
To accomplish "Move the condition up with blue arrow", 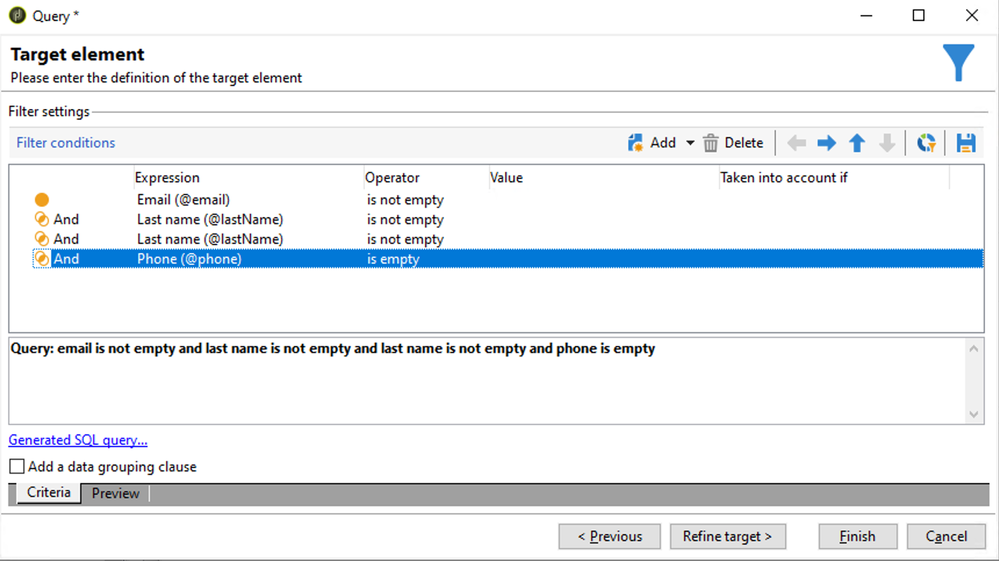I will coord(857,143).
